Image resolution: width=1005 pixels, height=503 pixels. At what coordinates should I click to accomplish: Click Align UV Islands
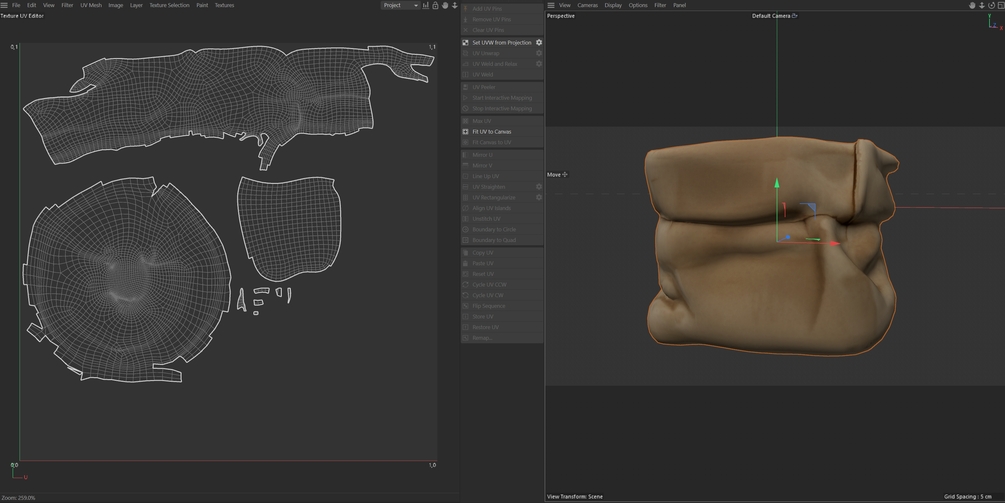(502, 208)
